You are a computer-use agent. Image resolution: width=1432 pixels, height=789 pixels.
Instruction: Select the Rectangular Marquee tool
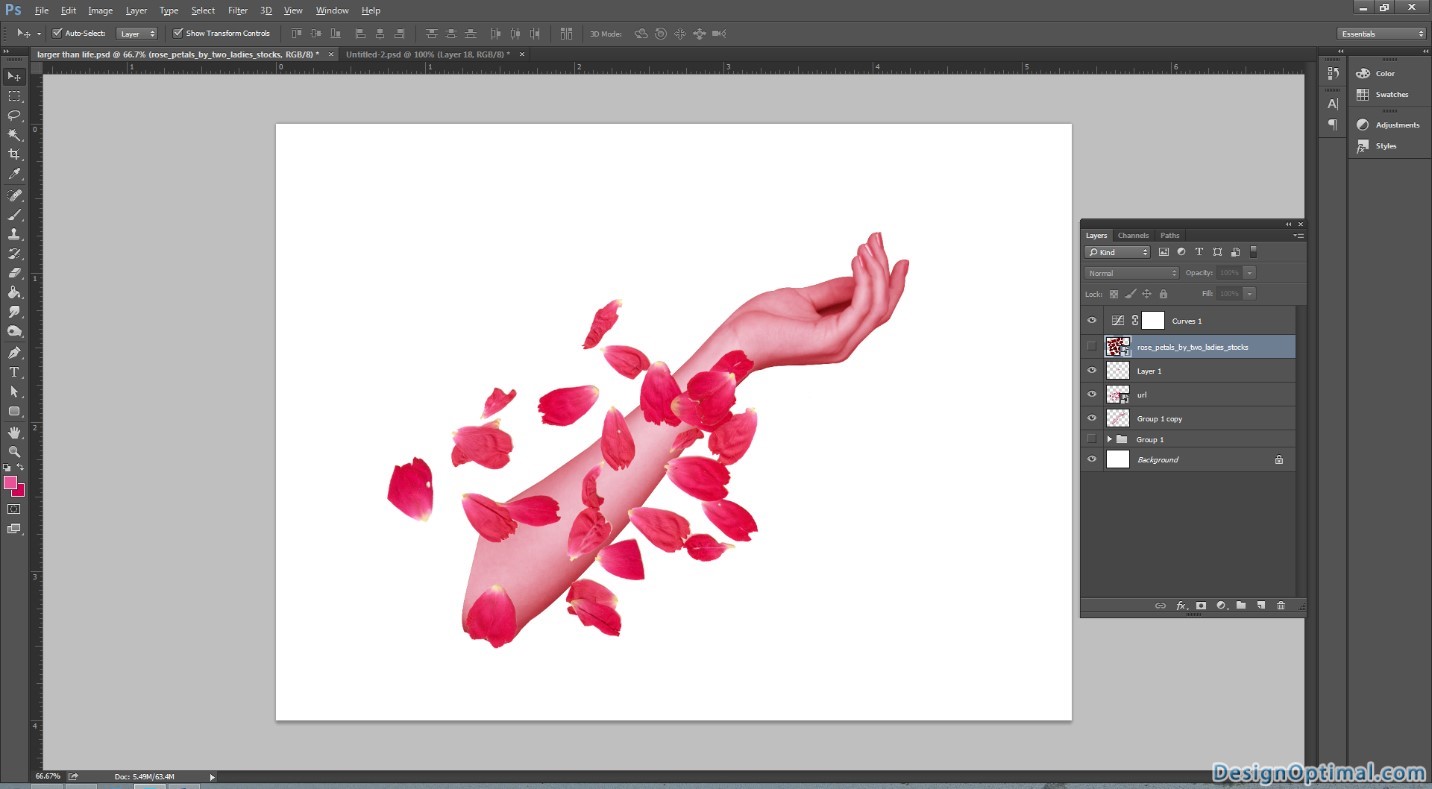coord(14,96)
